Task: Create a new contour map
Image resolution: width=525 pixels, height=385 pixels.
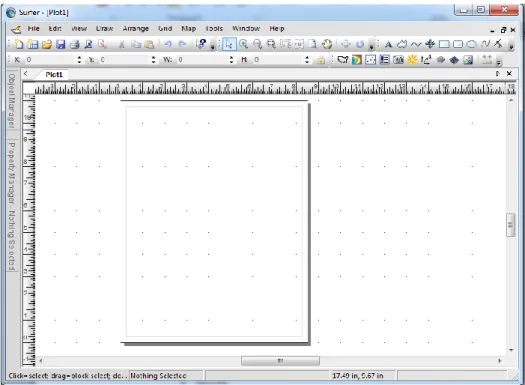Action: 357,60
